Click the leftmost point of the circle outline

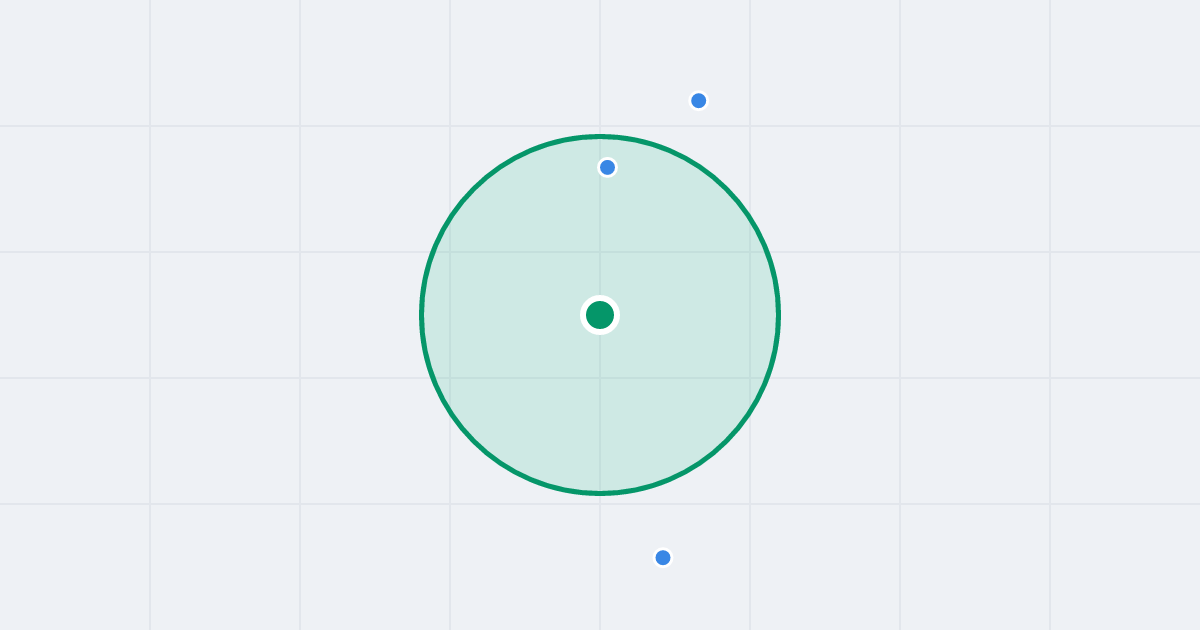(x=421, y=315)
